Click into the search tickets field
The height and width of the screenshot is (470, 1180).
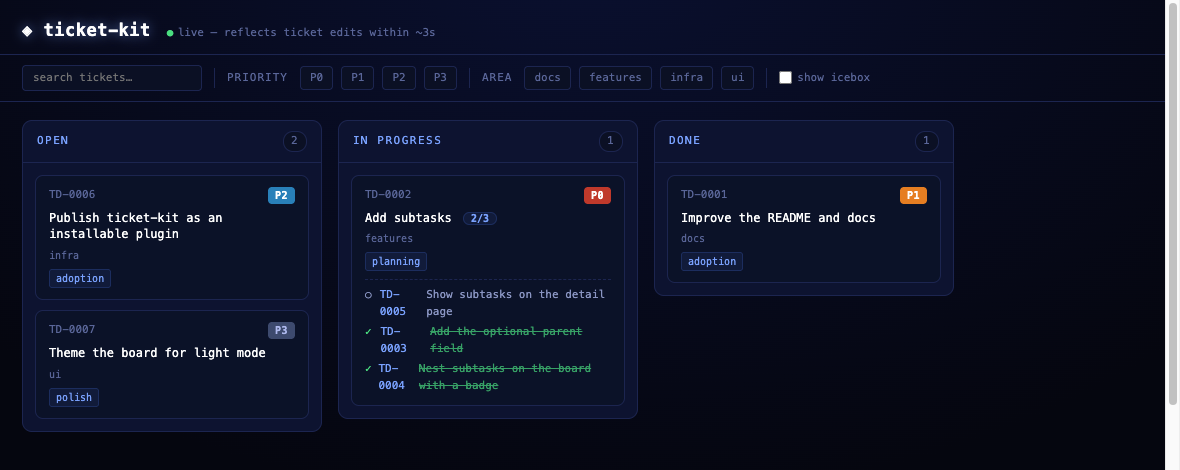112,77
